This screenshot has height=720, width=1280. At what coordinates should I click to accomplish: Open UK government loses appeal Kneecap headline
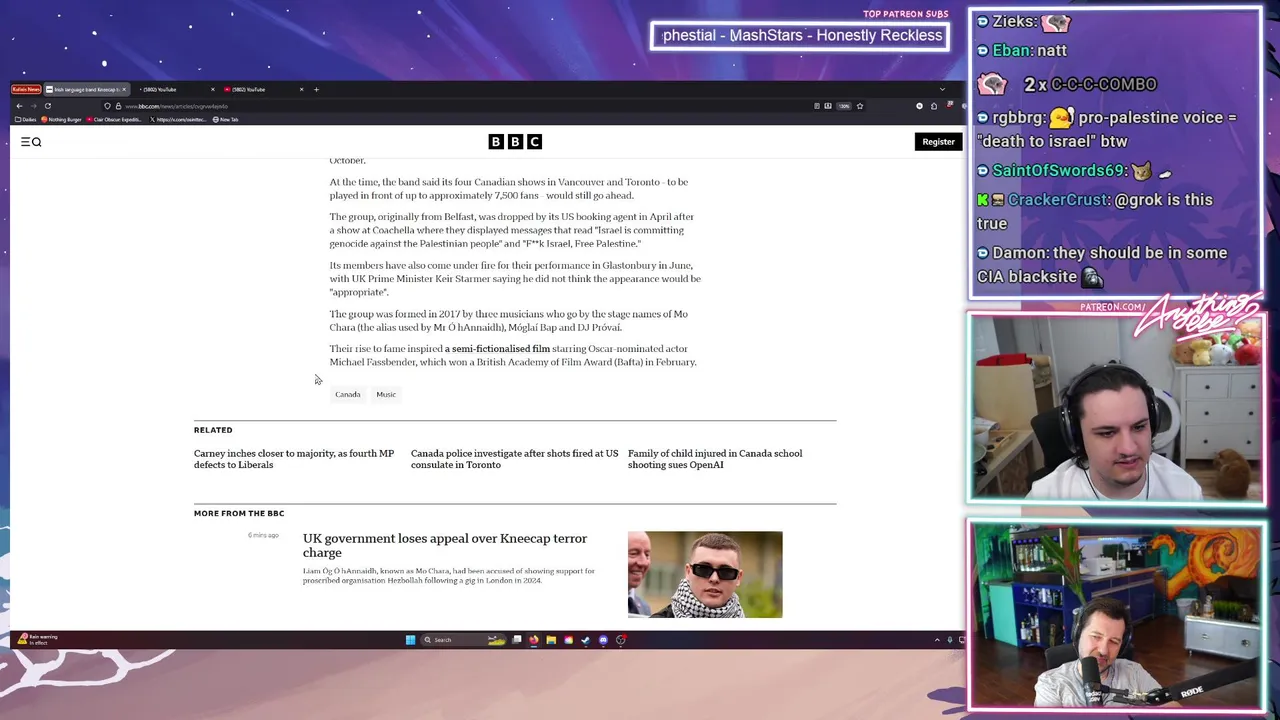tap(445, 545)
